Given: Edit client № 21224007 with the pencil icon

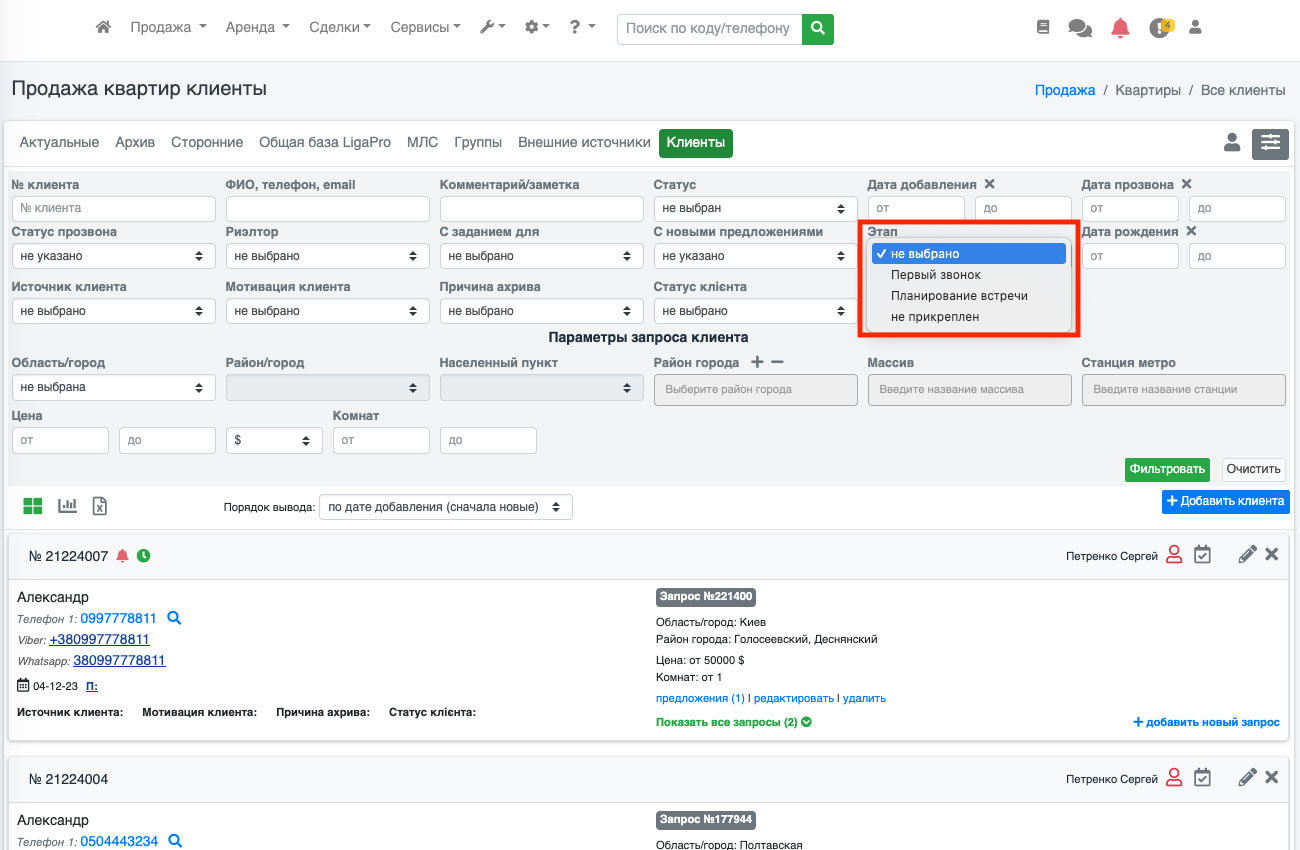Looking at the screenshot, I should click(1247, 554).
